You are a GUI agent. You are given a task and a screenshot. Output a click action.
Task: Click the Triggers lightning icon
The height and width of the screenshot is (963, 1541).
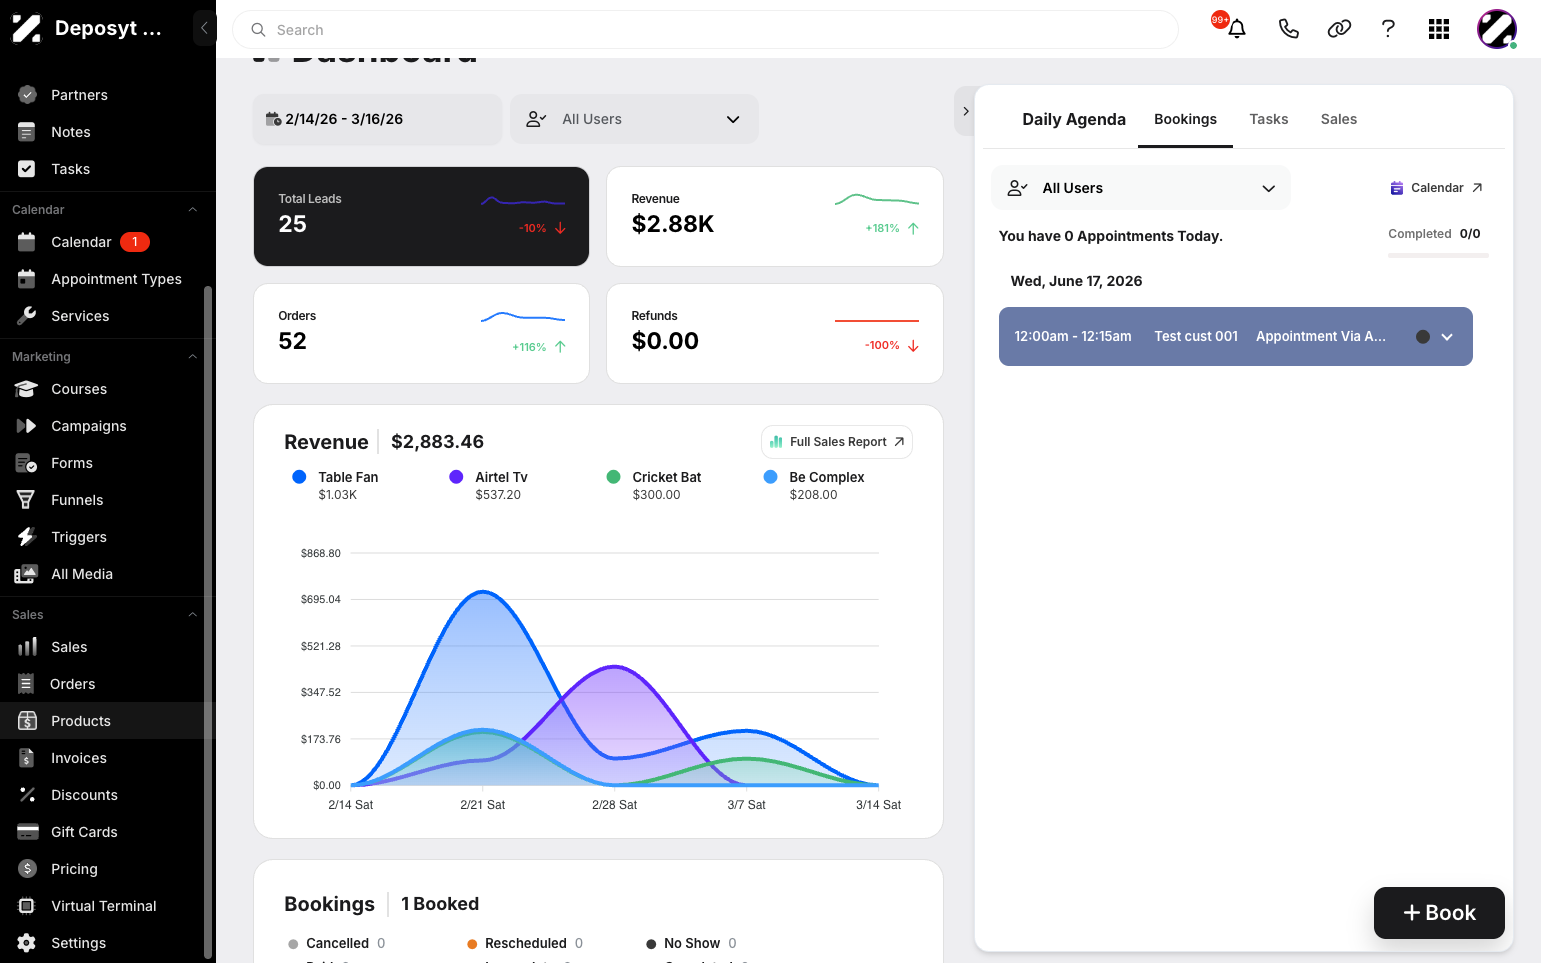coord(27,537)
